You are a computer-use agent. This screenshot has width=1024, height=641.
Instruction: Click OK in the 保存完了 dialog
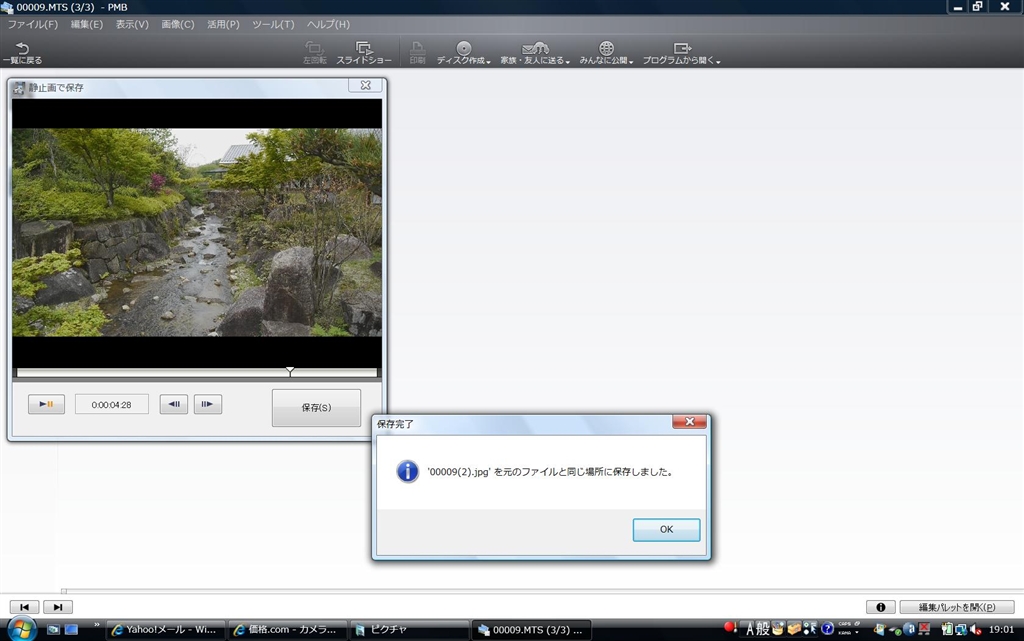(666, 530)
